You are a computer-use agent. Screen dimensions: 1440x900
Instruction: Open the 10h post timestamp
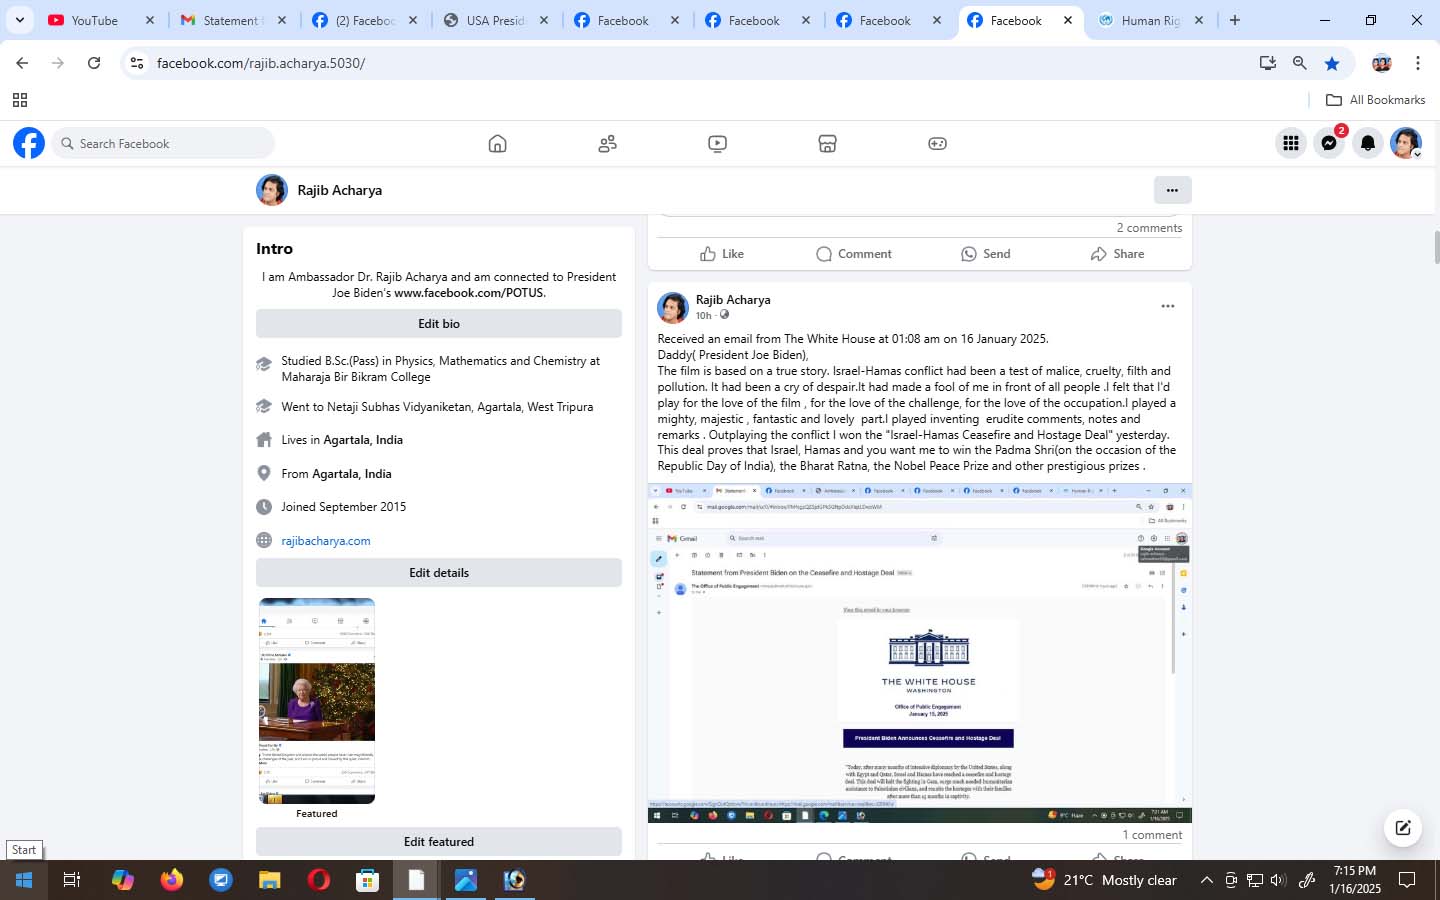coord(703,316)
